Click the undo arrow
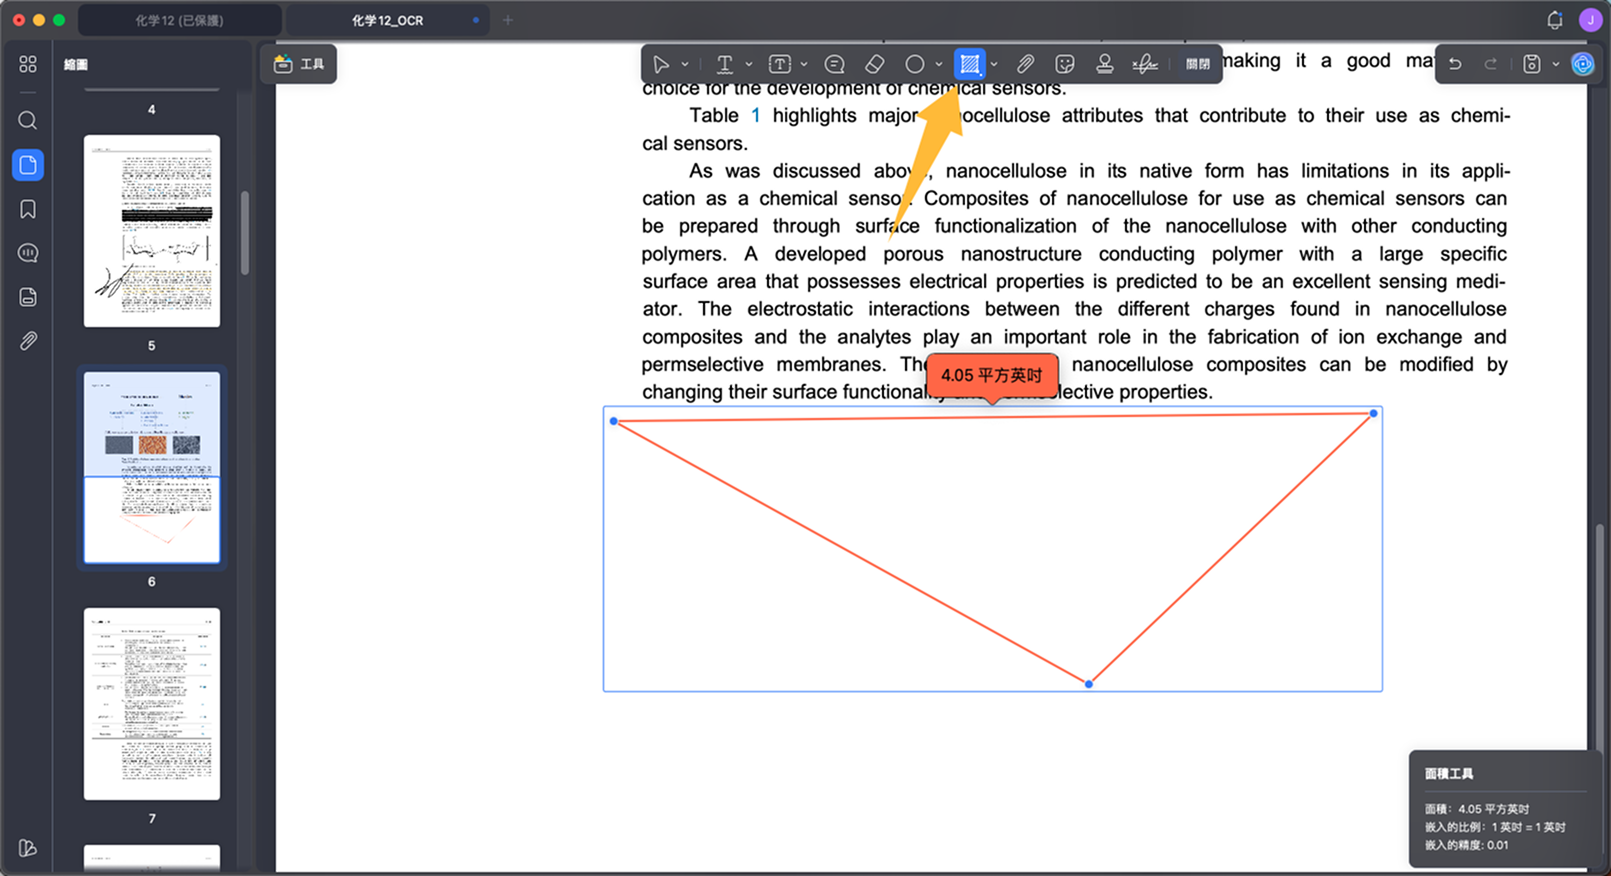The image size is (1611, 876). (1455, 64)
